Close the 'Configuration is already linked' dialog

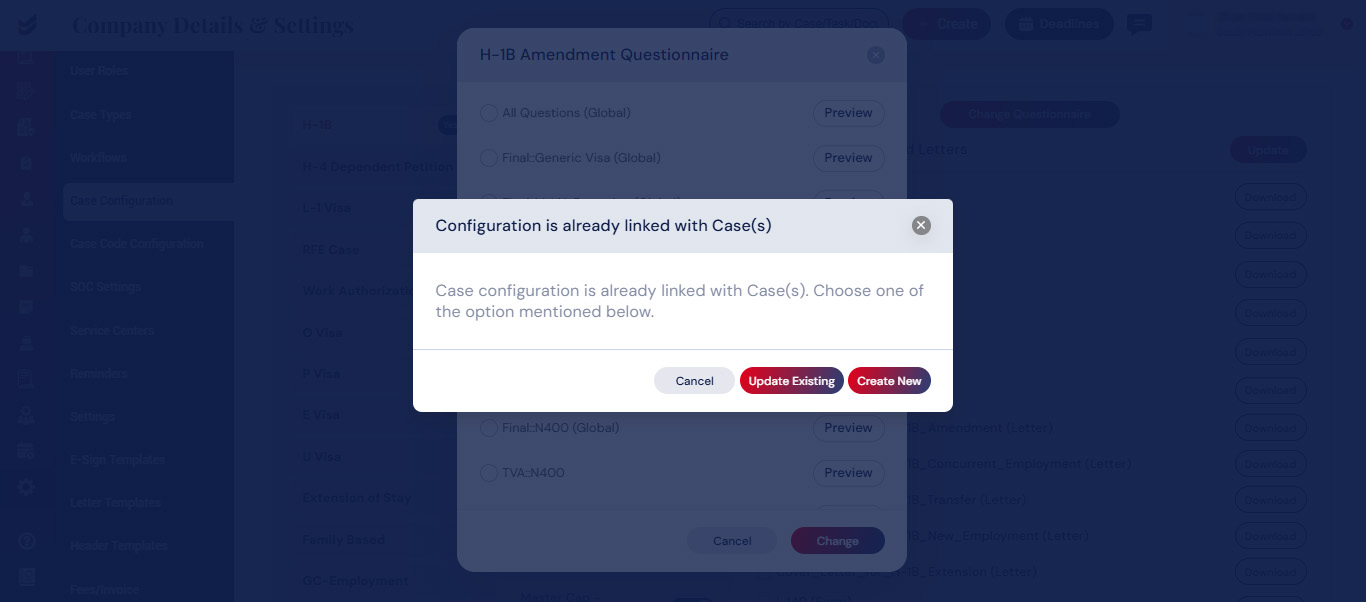click(x=921, y=225)
